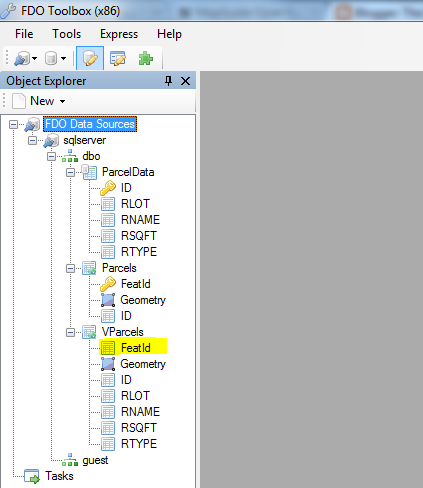The width and height of the screenshot is (423, 488).
Task: Click the ParcelData table icon
Action: [x=89, y=172]
